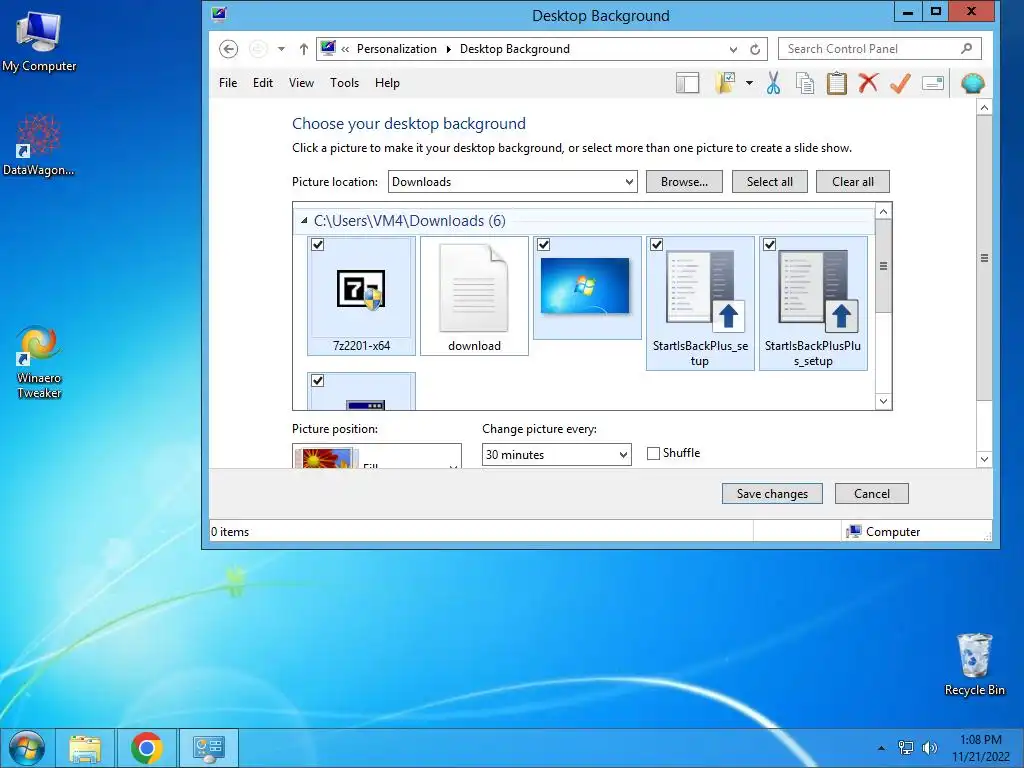Open the Recycle Bin icon
The image size is (1024, 768).
coord(974,664)
